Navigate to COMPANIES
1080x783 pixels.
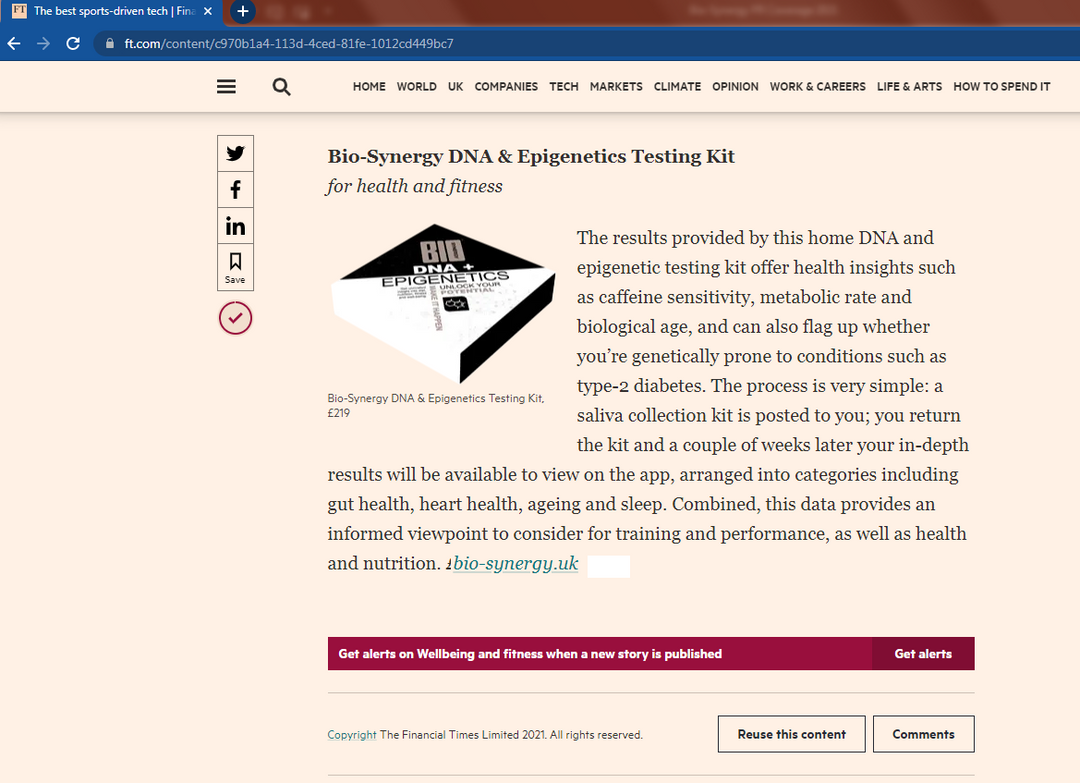point(506,87)
